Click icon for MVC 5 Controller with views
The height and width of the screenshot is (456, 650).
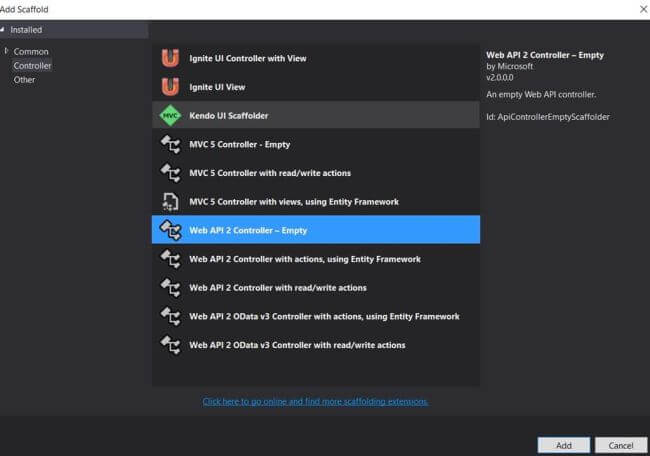pos(170,202)
